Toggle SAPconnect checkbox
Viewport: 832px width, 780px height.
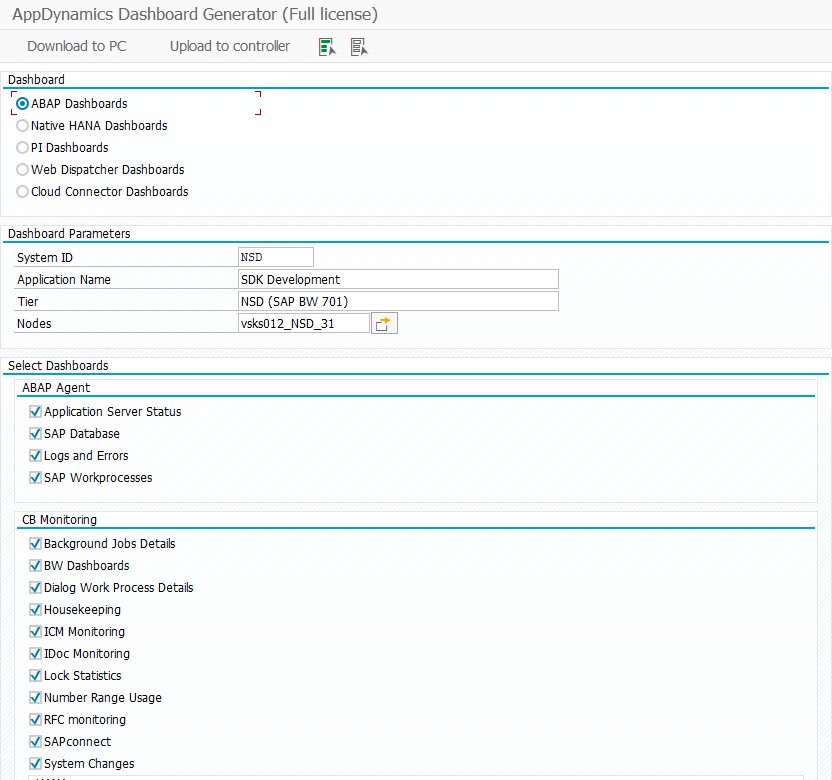pos(36,742)
